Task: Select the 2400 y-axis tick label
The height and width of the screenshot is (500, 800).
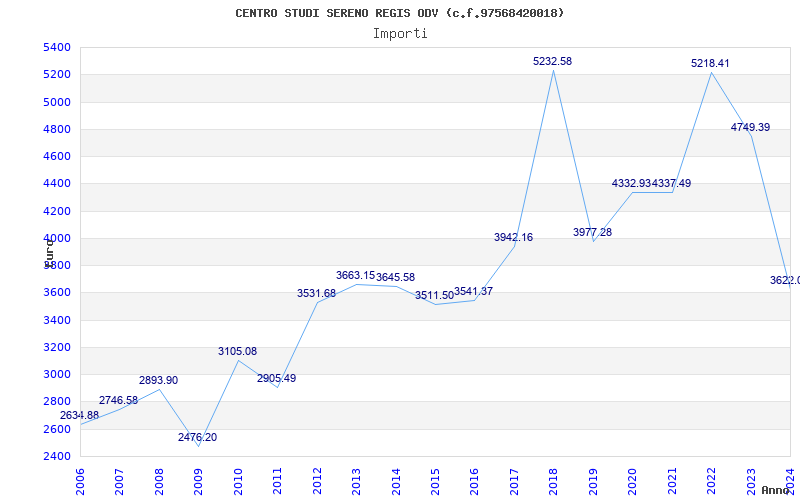Action: click(x=56, y=456)
